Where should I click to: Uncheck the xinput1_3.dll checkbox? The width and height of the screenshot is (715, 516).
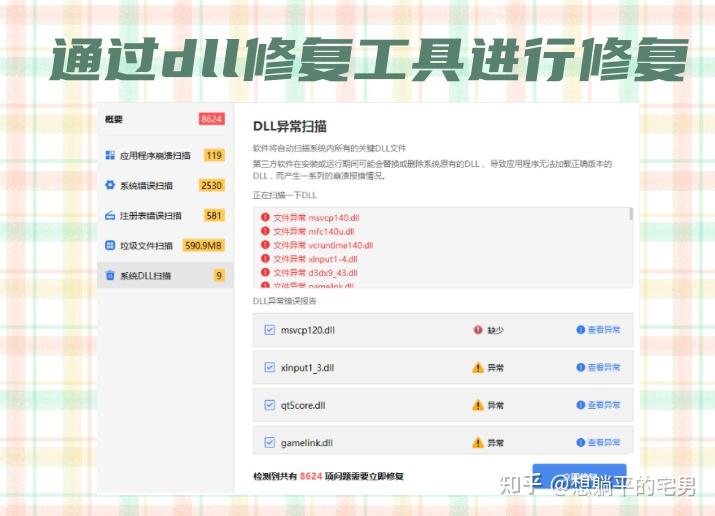point(269,367)
